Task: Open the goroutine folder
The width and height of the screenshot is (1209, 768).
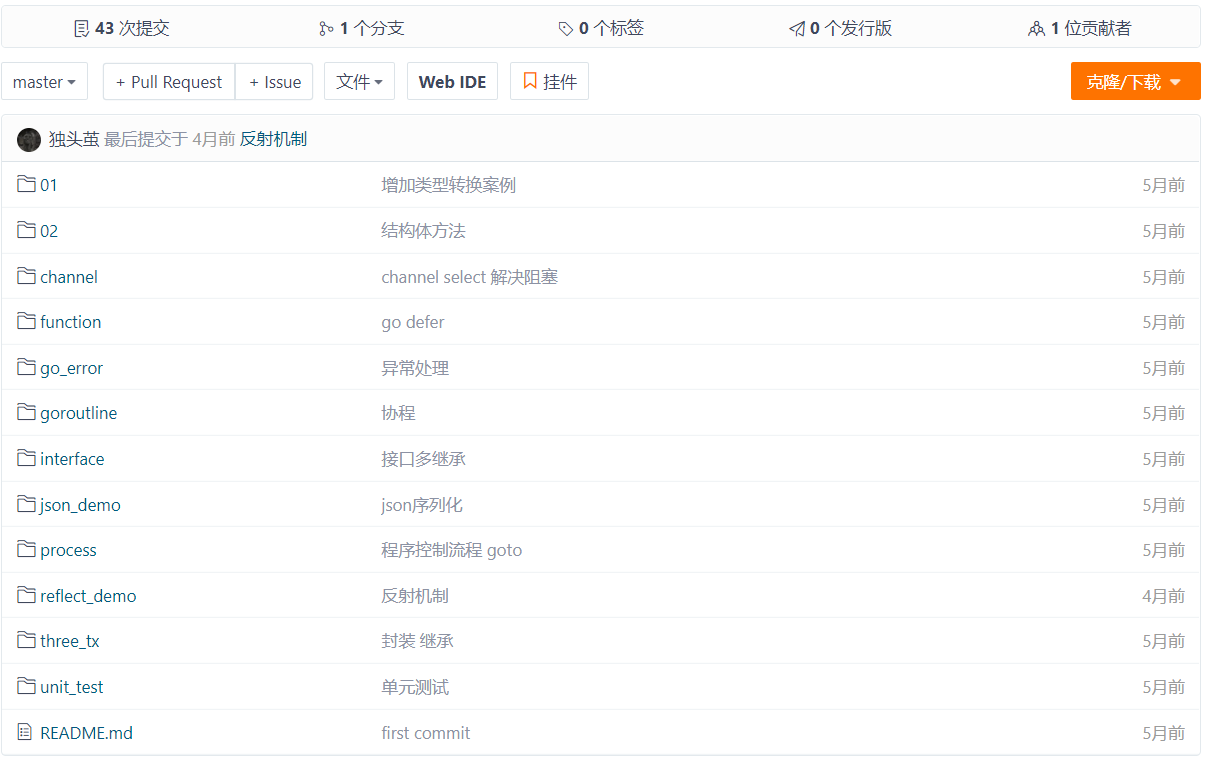Action: pyautogui.click(x=78, y=413)
